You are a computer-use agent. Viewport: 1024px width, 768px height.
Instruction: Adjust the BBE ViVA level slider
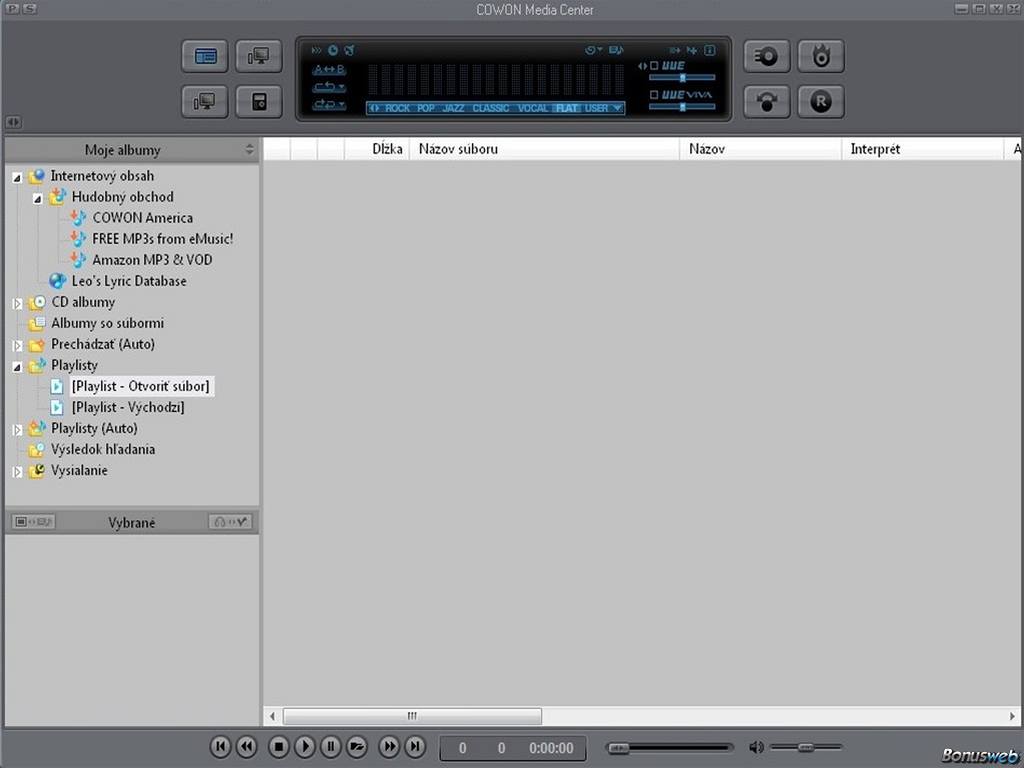pyautogui.click(x=682, y=106)
